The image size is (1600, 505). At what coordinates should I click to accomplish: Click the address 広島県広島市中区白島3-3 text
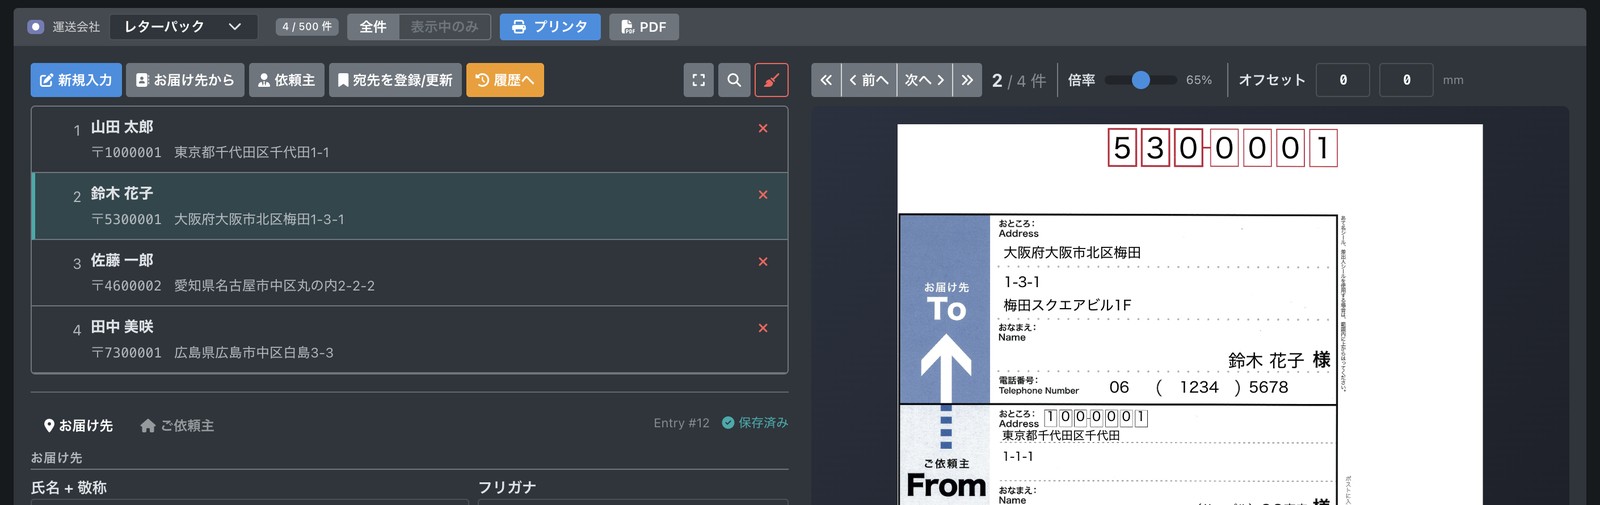click(254, 353)
